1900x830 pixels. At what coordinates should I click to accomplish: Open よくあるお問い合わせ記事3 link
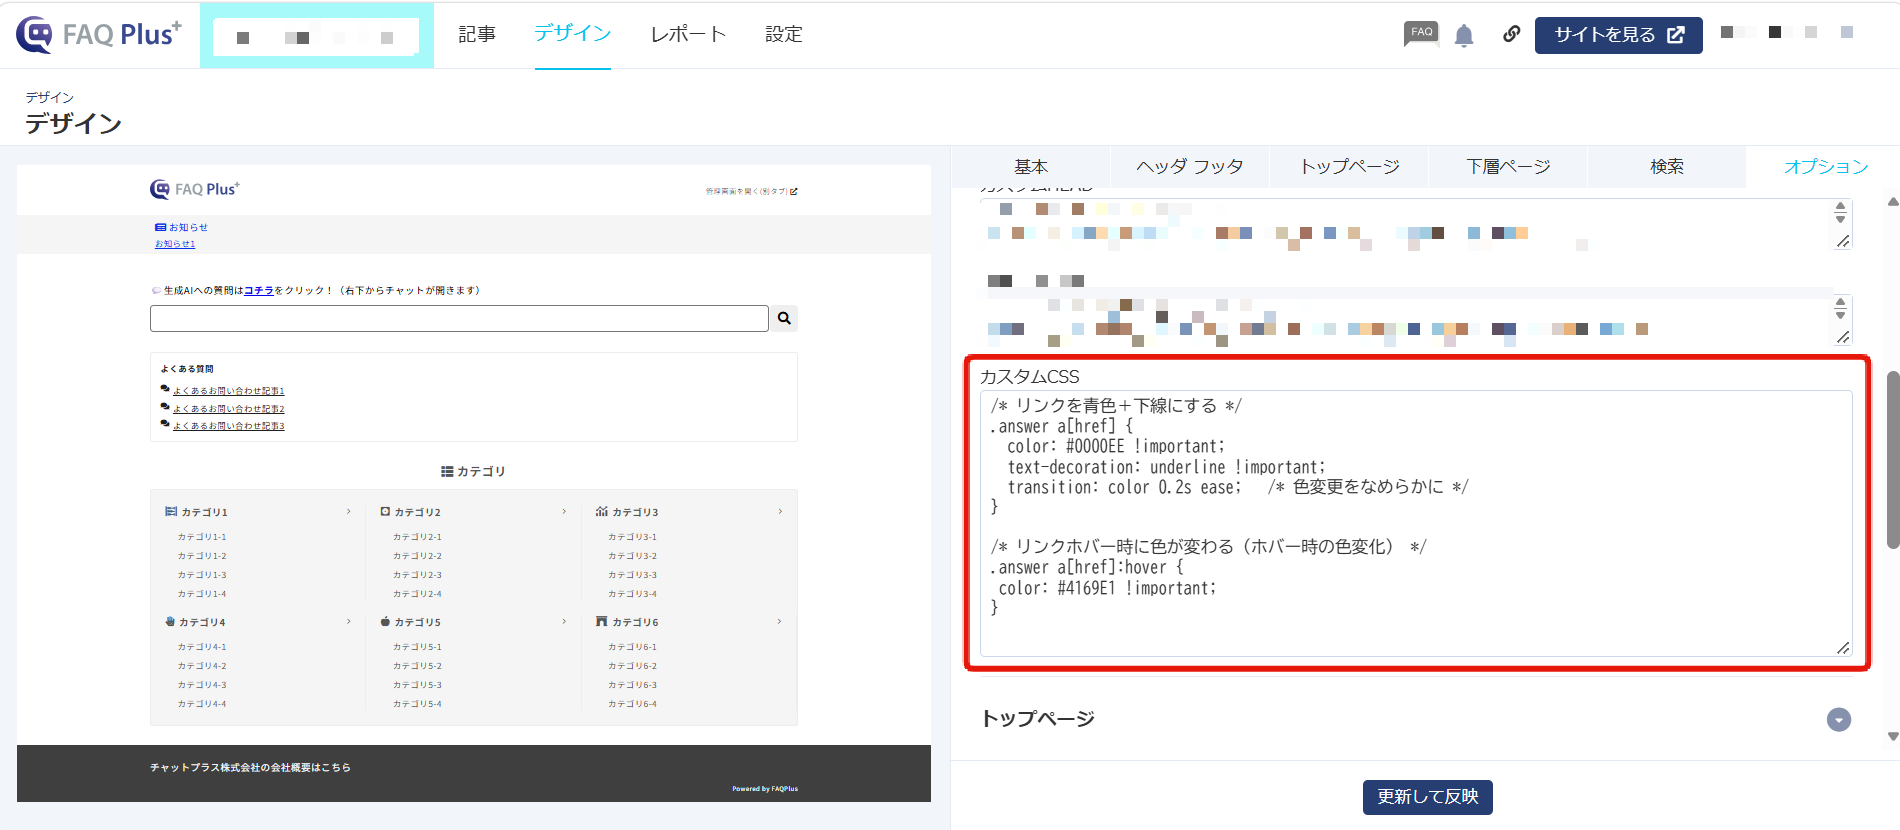click(228, 426)
